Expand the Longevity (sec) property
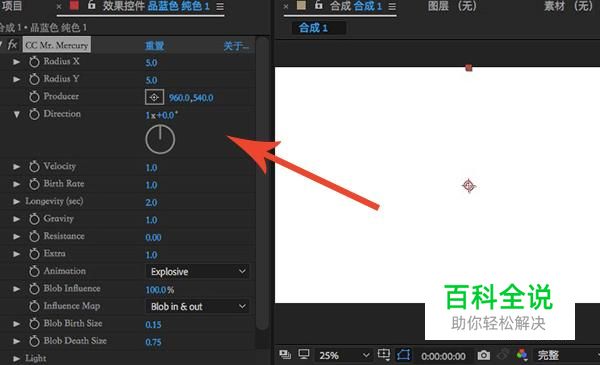Viewport: 600px width, 365px height. click(x=16, y=202)
